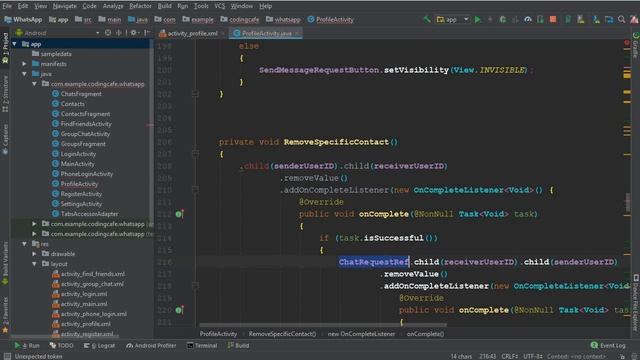640x360 pixels.
Task: Collapse the layout folder
Action: pos(35,264)
